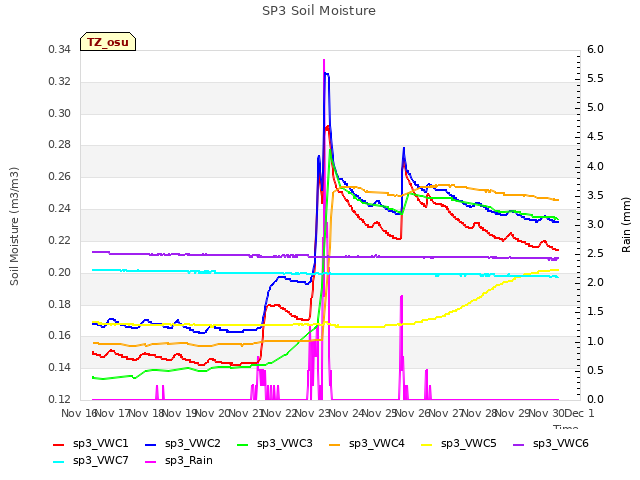Click the cyan sp3_VWC7 legend swatch
Screen dimensions: 640x480
pos(59,462)
